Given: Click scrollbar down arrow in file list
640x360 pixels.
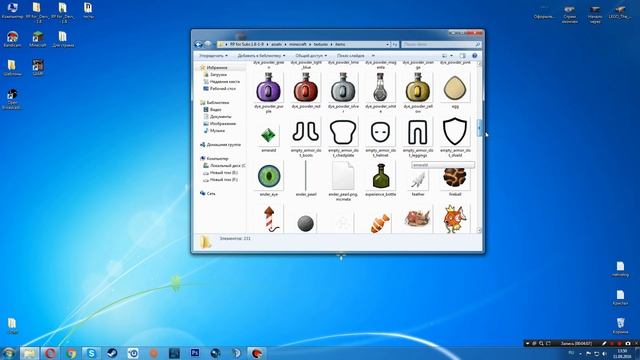Looking at the screenshot, I should 480,231.
